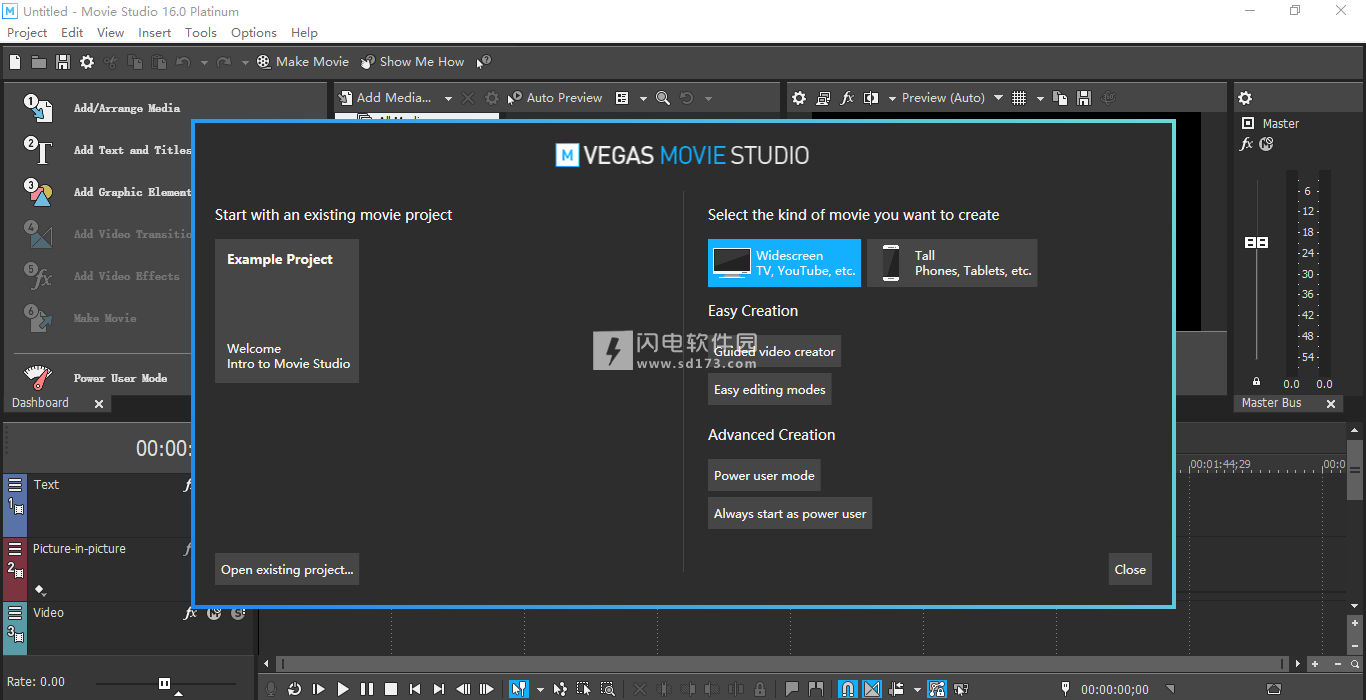
Task: Click Always start as power user
Action: pos(790,514)
